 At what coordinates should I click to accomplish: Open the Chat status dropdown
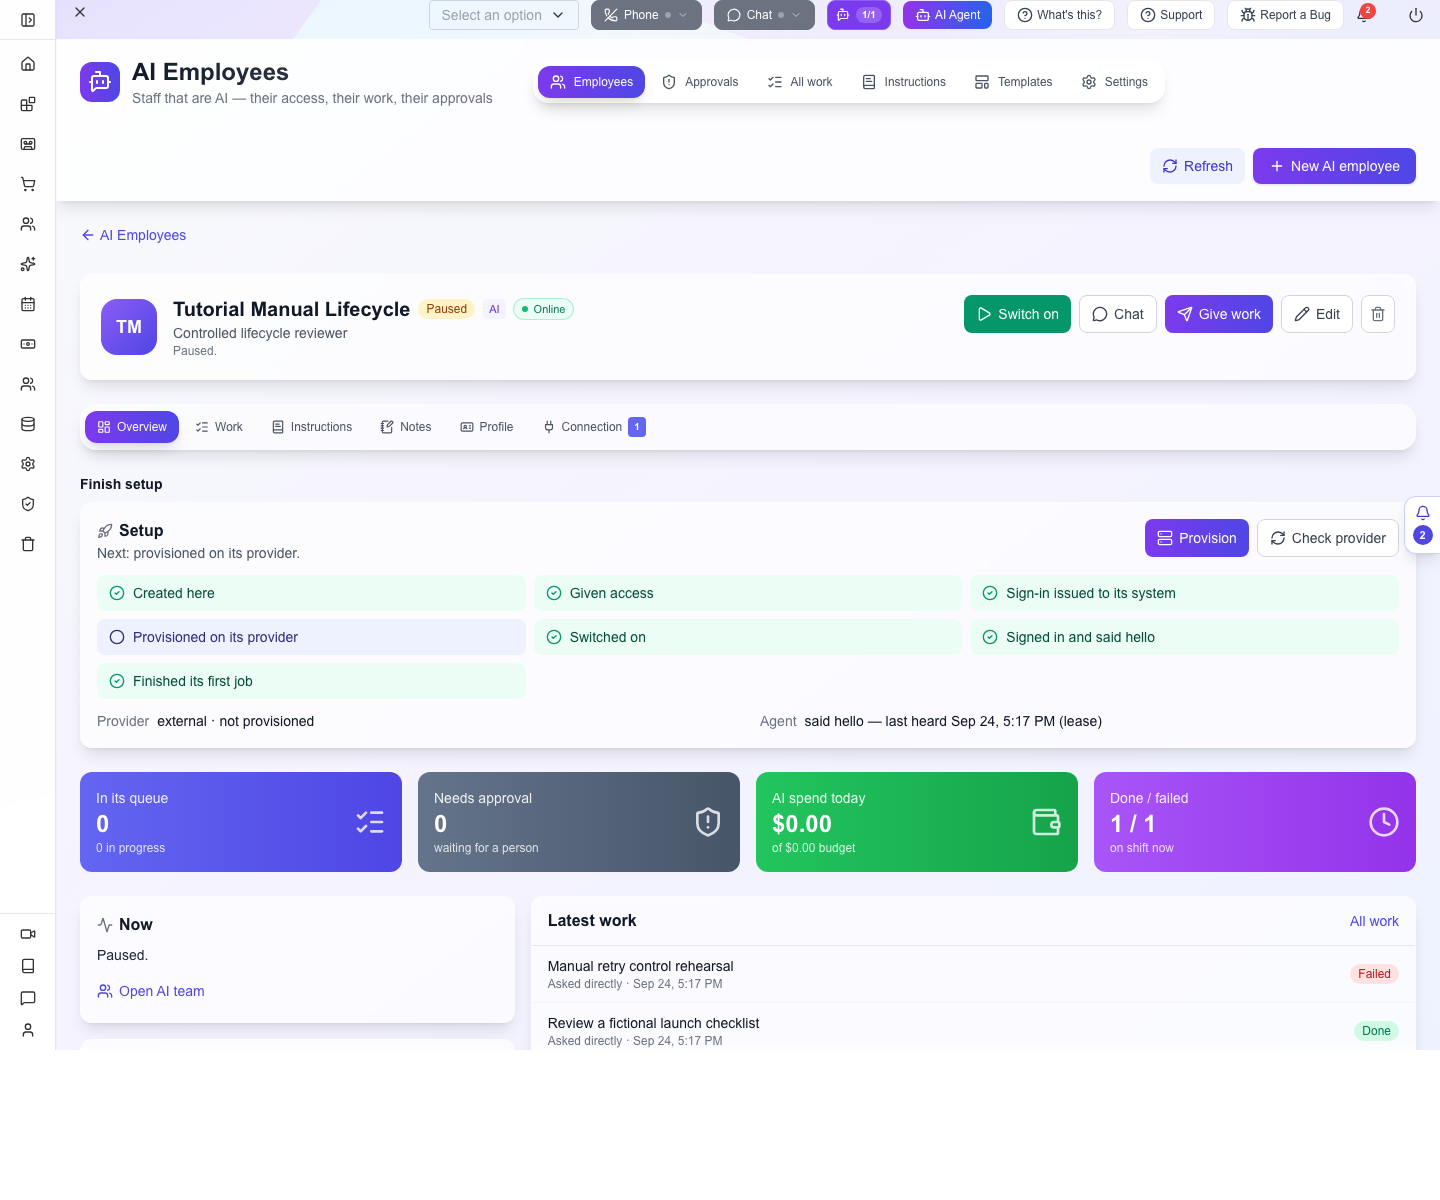coord(764,15)
